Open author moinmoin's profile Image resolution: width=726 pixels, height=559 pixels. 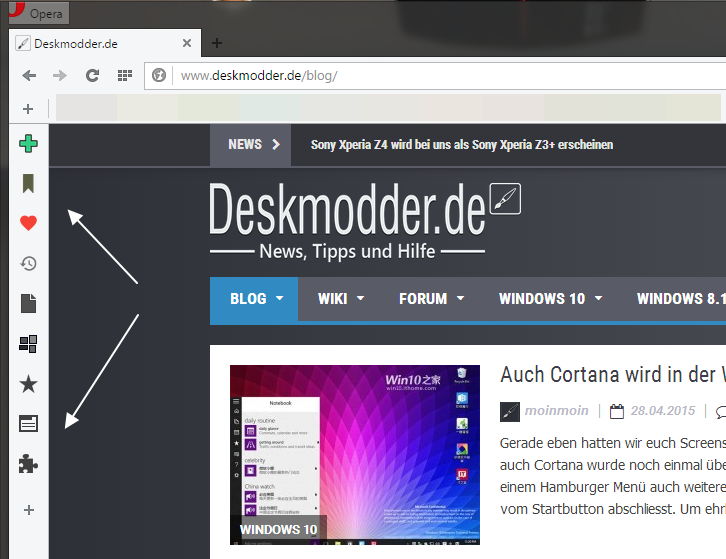pyautogui.click(x=557, y=411)
